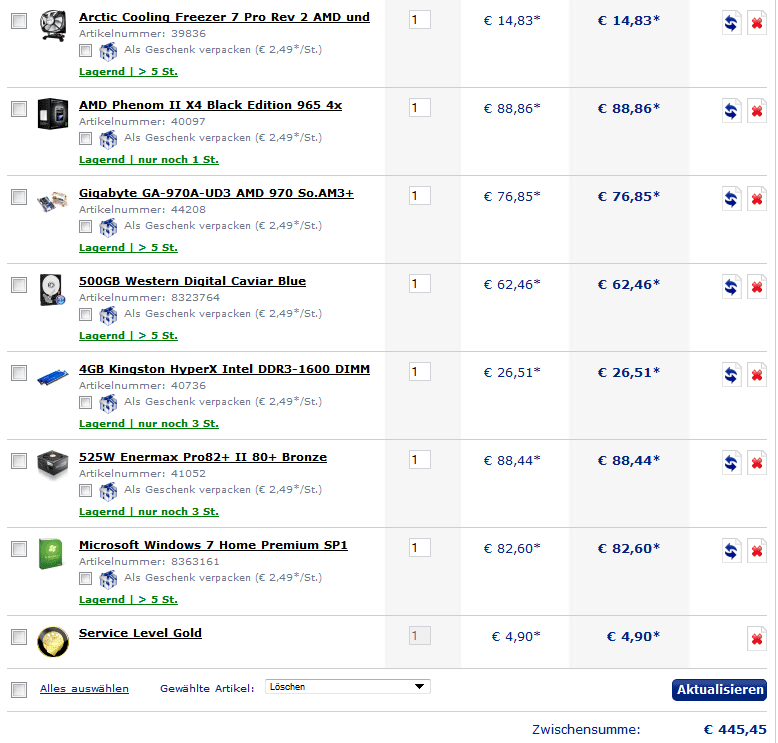Remove Service Level Gold from cart

coord(757,638)
